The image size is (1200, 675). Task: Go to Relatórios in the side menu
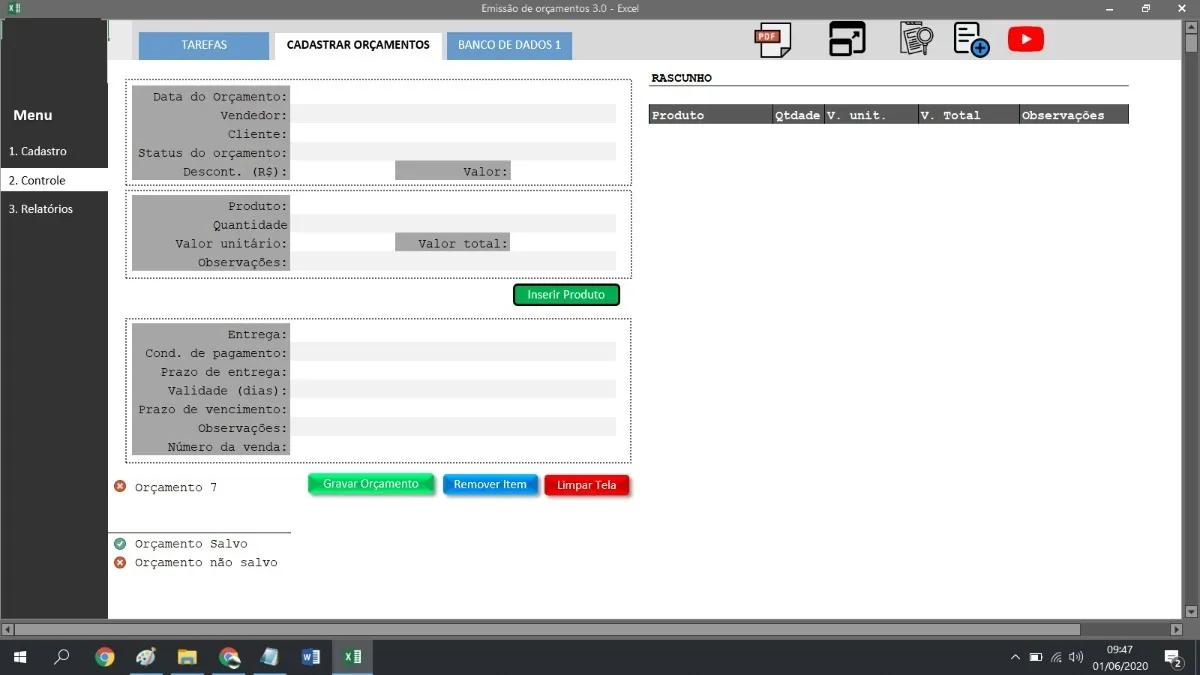pos(41,209)
